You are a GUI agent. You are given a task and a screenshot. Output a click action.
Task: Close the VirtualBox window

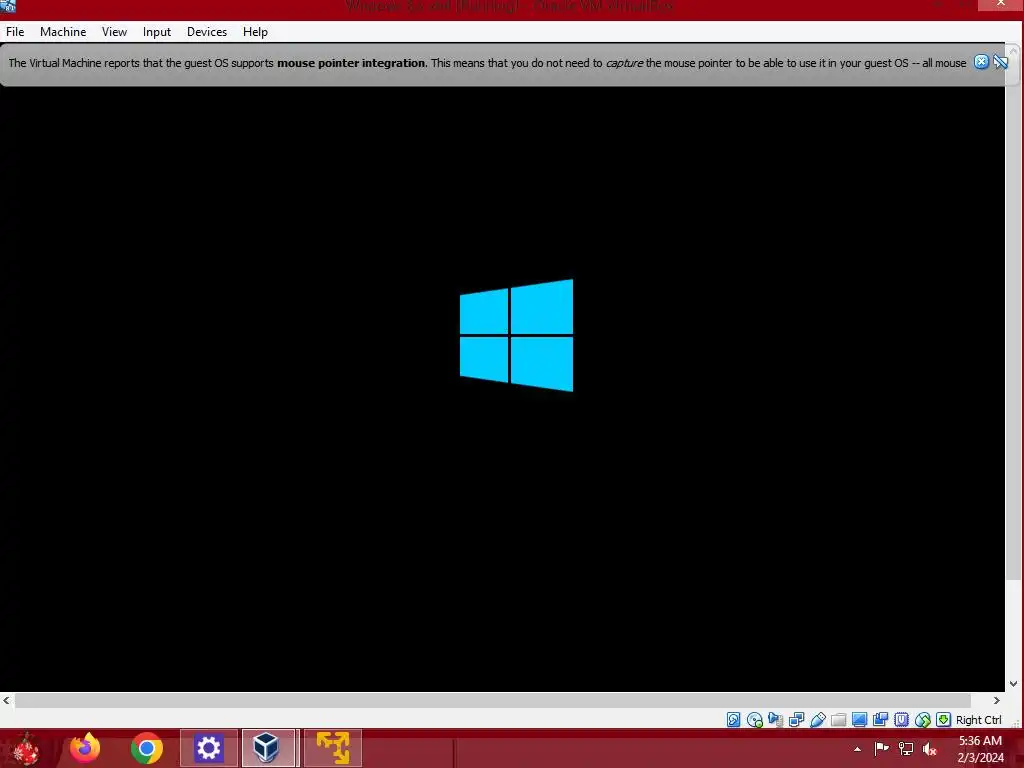1000,5
